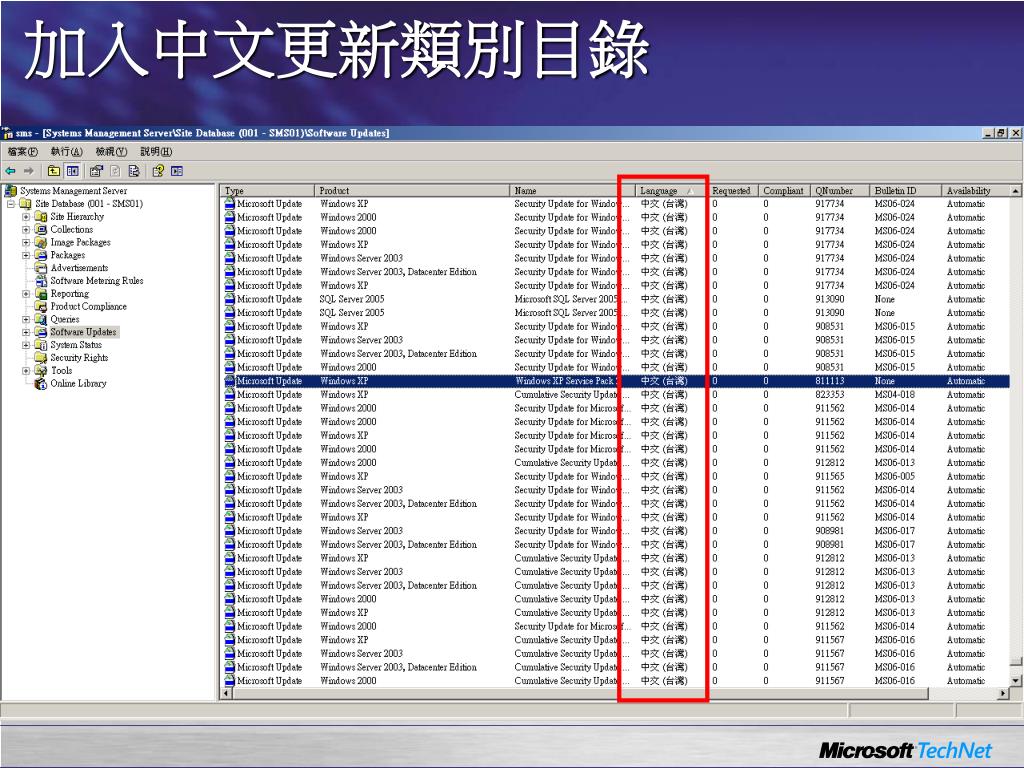Screen dimensions: 1024x768
Task: Open the Properties toolbar icon
Action: pyautogui.click(x=96, y=171)
